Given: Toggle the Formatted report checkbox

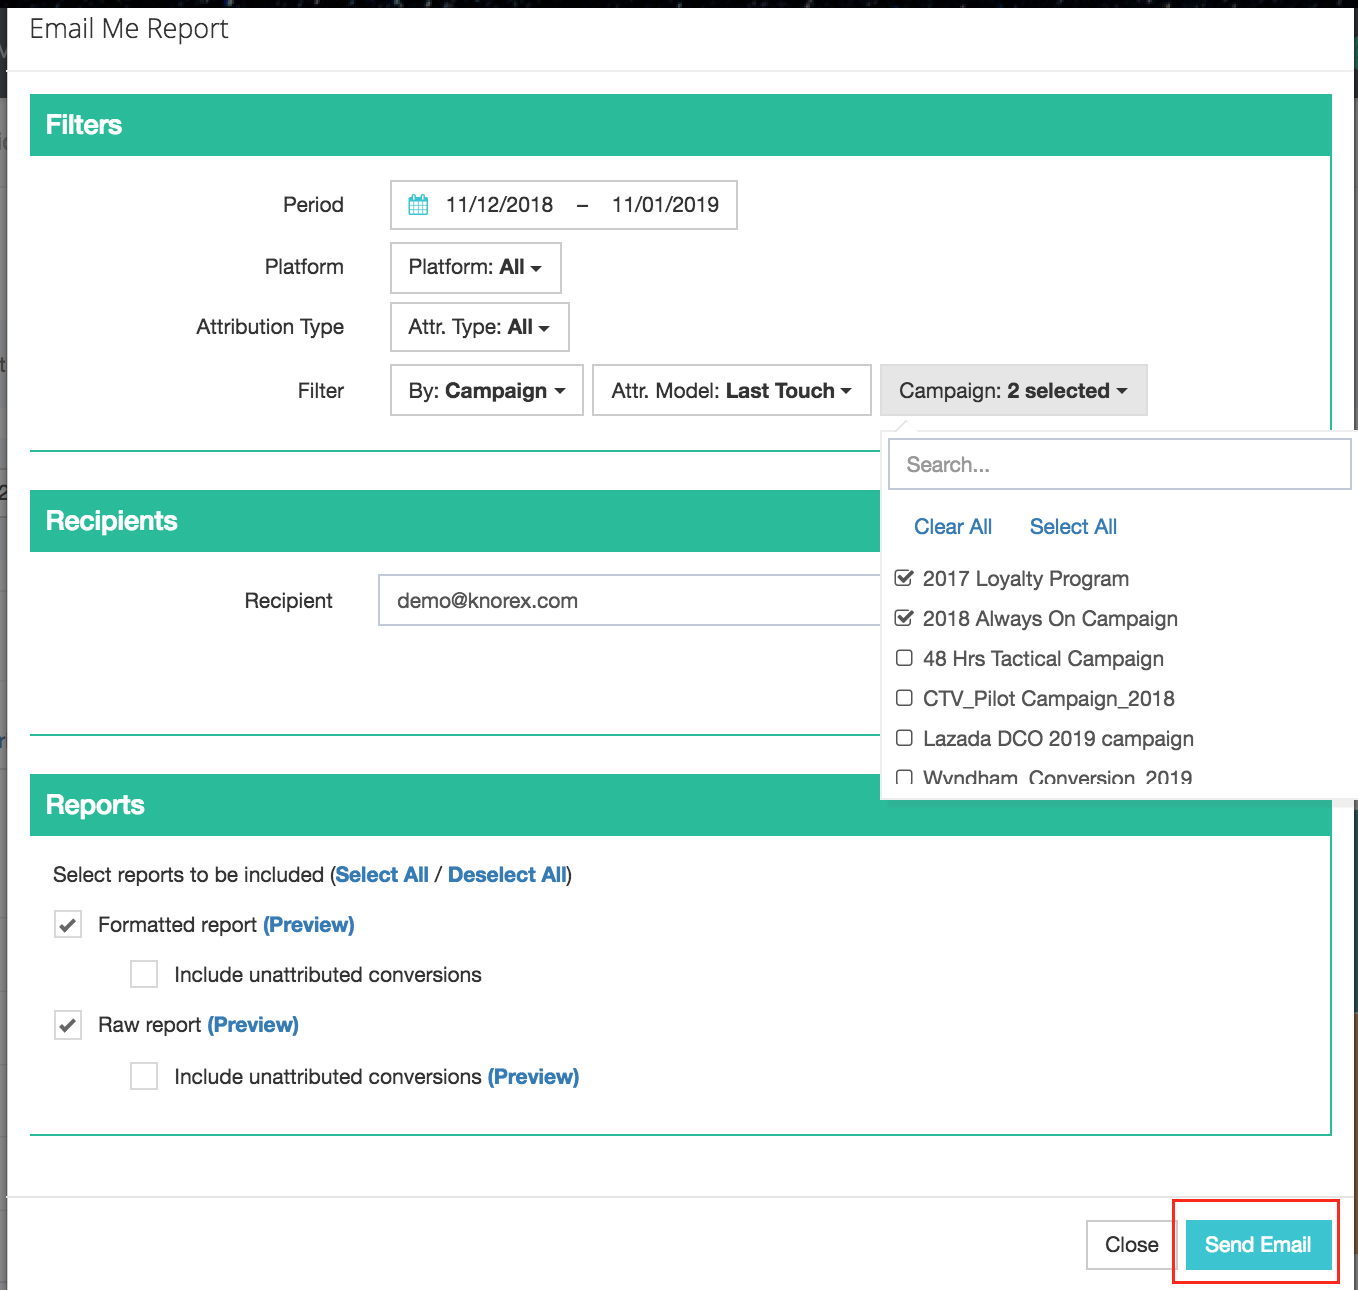Looking at the screenshot, I should point(68,925).
